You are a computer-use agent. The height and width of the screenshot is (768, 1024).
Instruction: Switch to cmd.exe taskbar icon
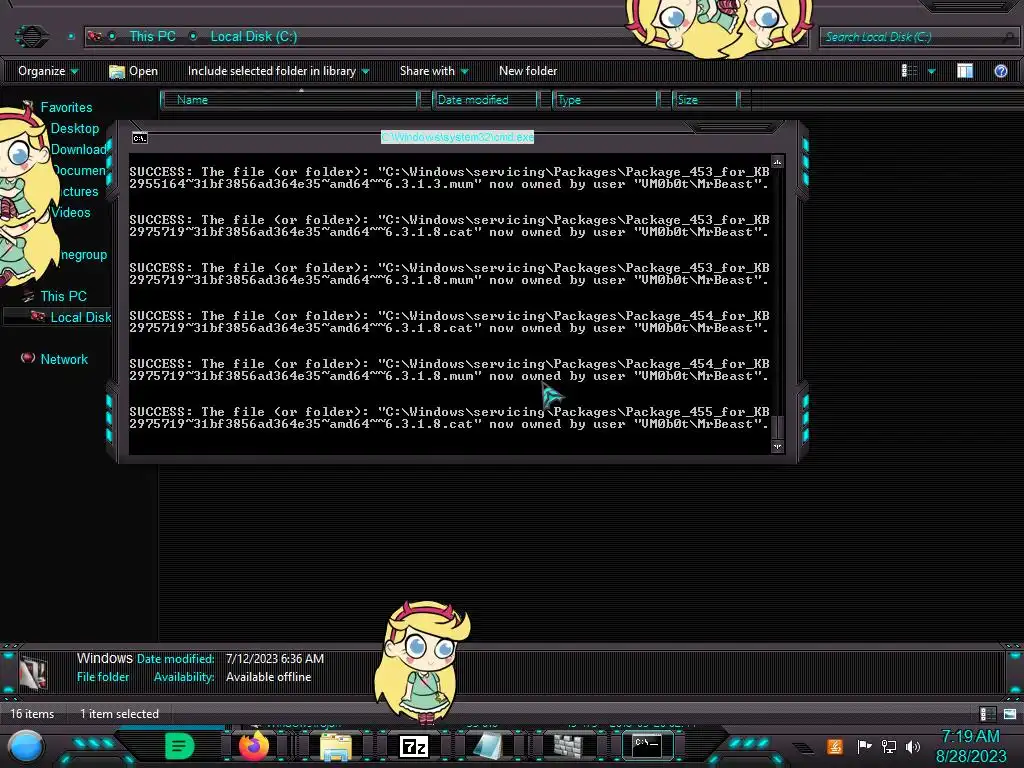click(x=647, y=746)
